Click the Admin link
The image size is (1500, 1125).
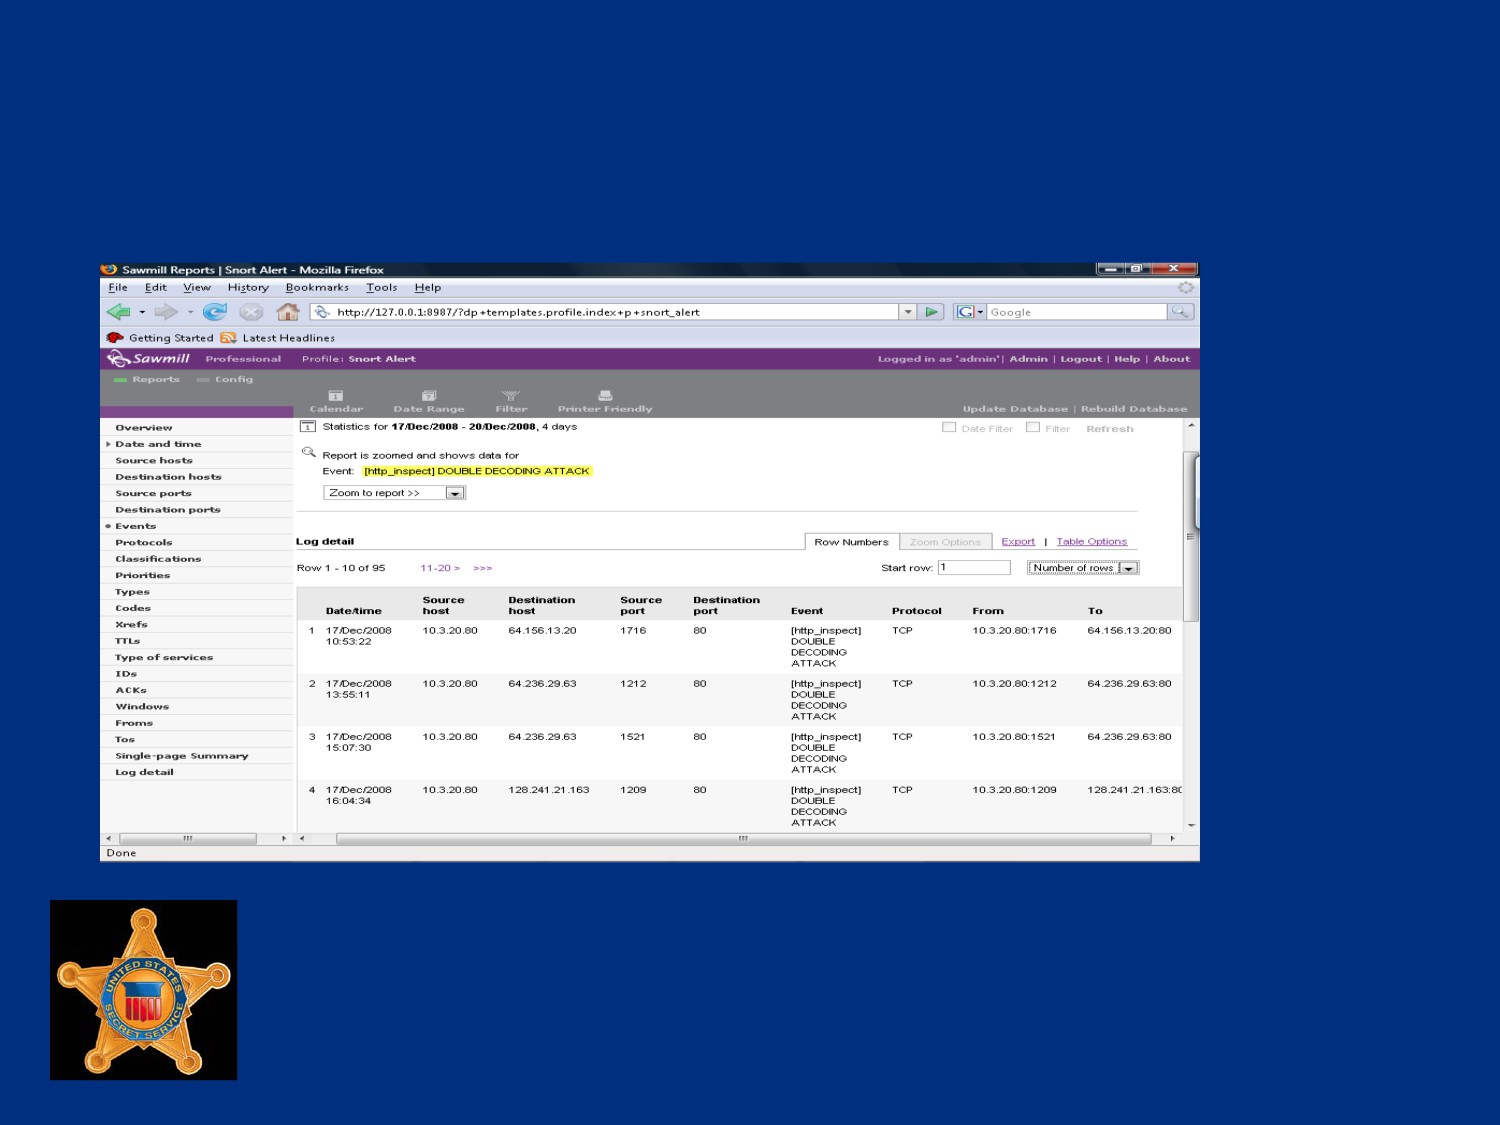(x=1028, y=359)
